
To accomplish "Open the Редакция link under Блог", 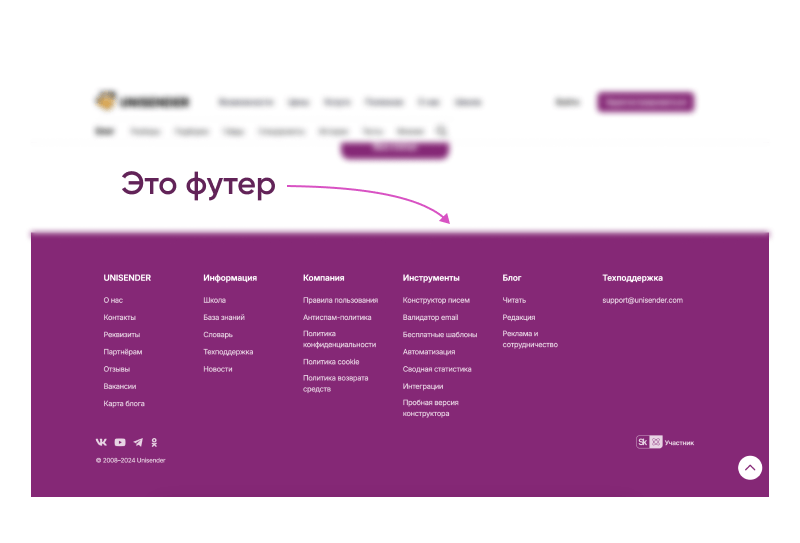I will tap(518, 317).
